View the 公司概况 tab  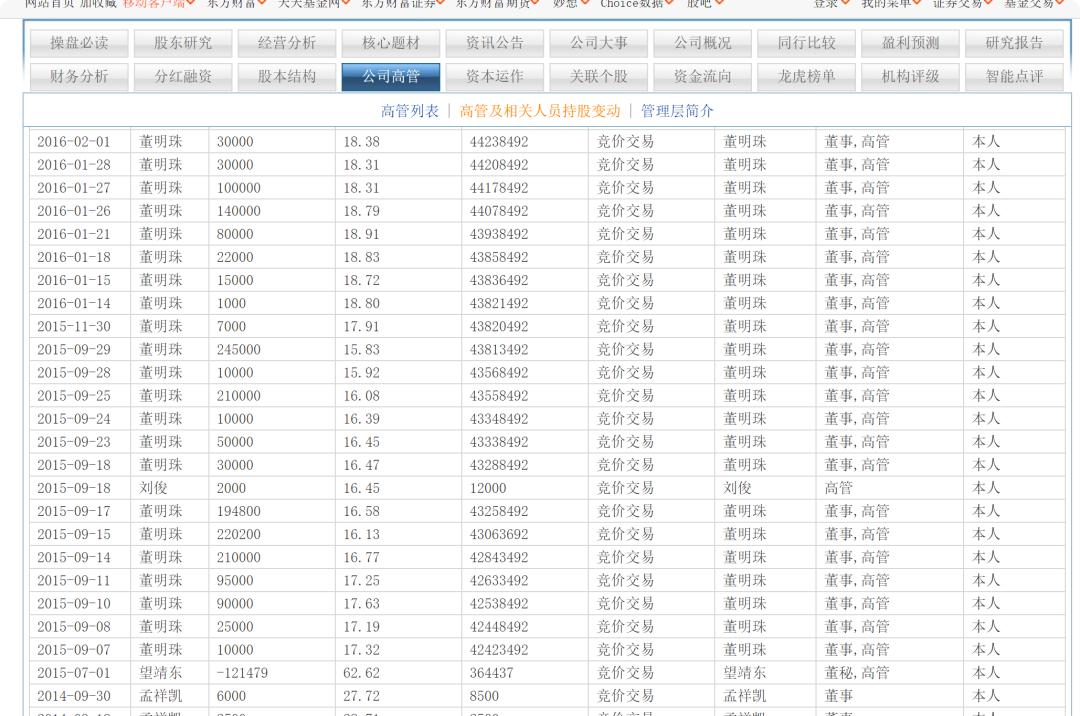703,43
